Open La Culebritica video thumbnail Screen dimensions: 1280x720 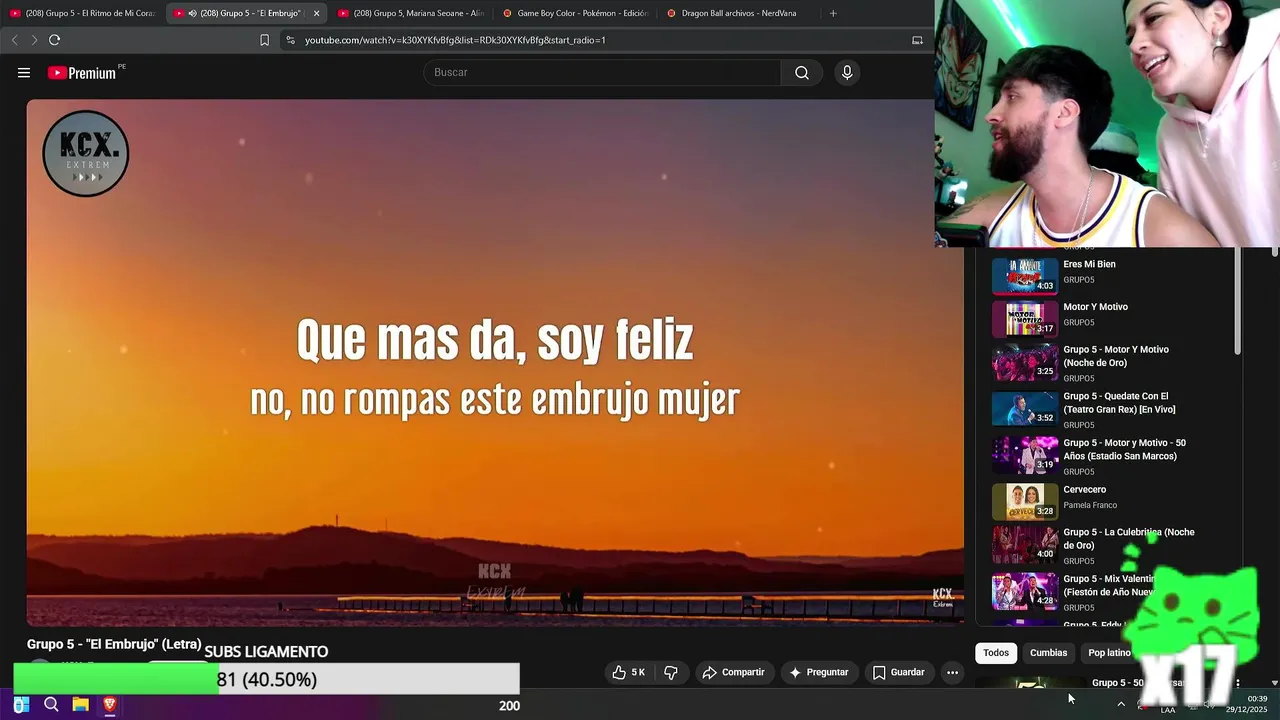(x=1025, y=545)
